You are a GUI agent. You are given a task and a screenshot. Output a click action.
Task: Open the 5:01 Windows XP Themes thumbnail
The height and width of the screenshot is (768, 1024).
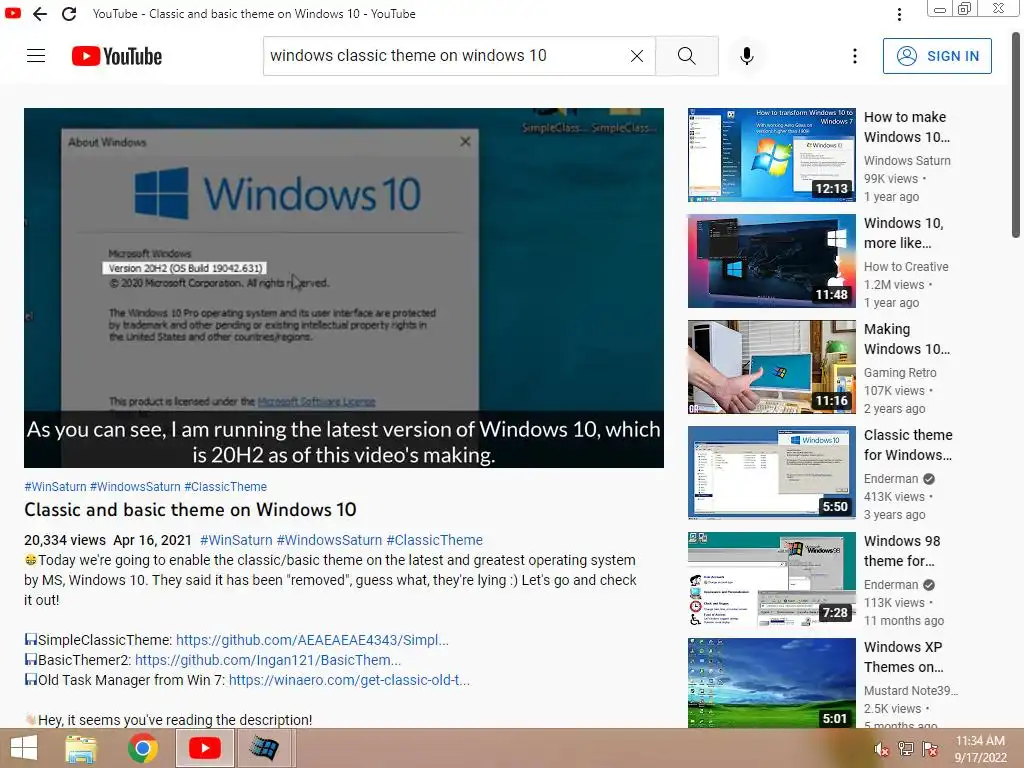tap(771, 683)
